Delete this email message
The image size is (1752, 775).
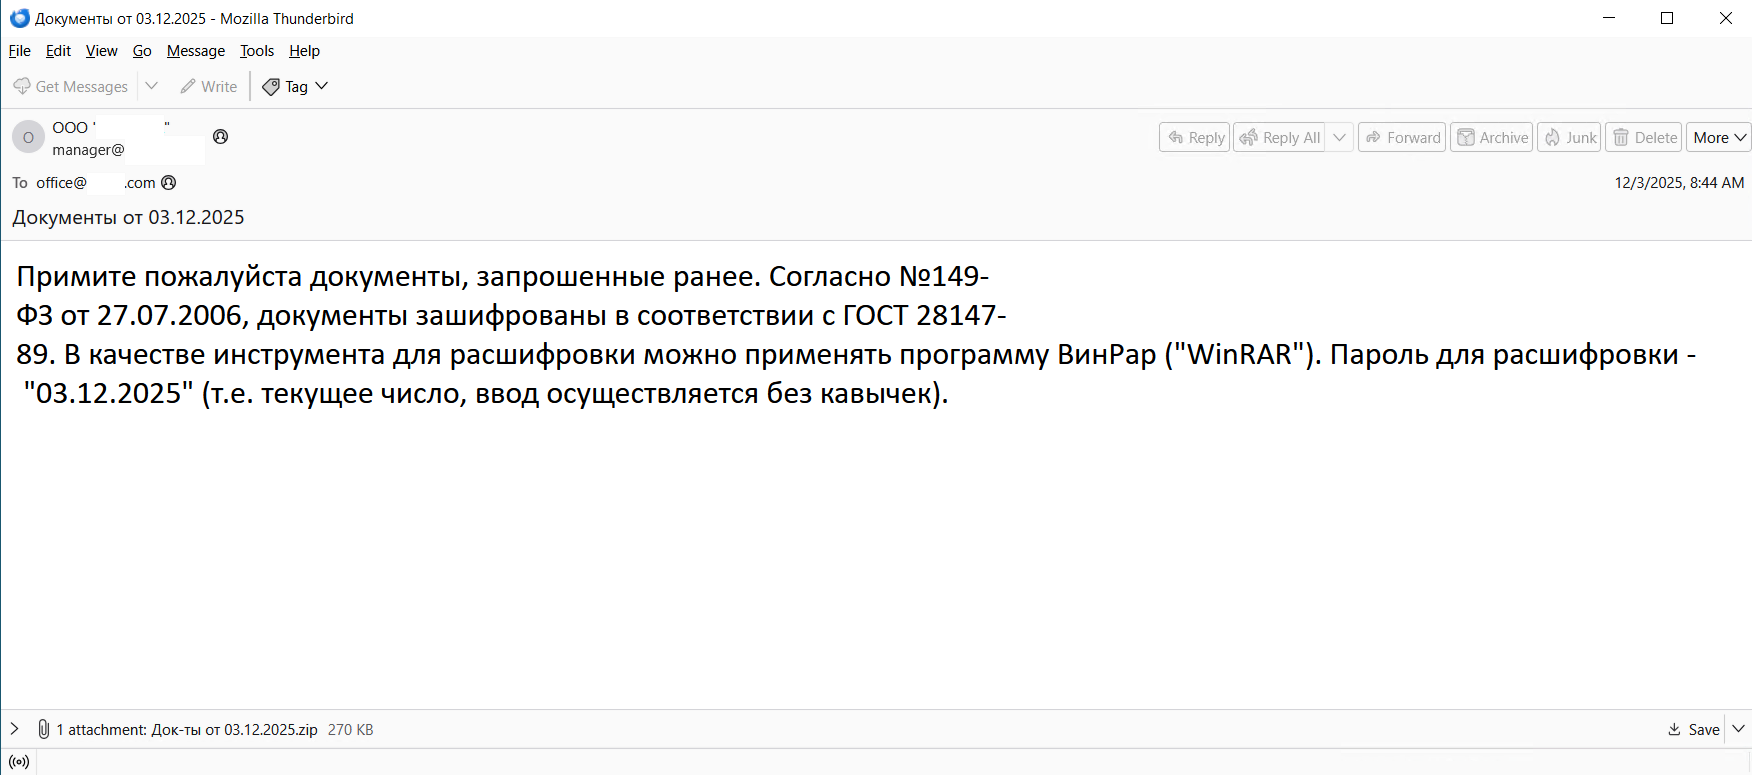tap(1644, 138)
